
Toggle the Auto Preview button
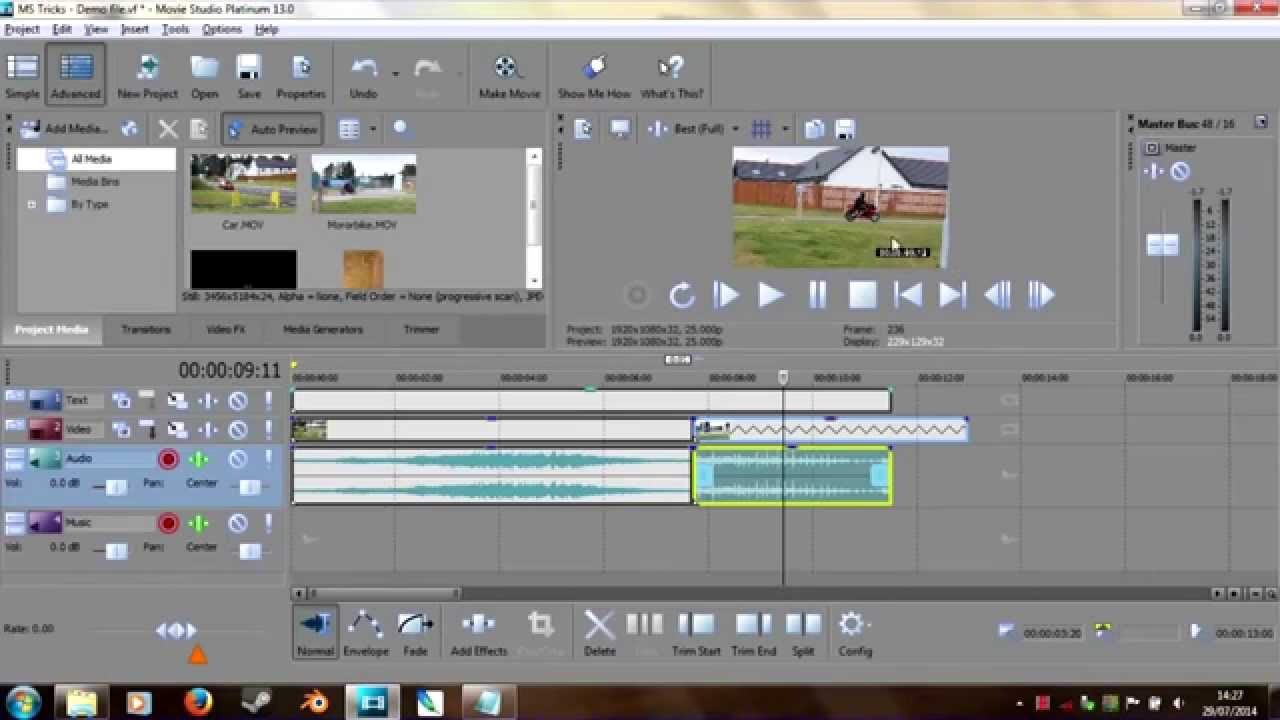pyautogui.click(x=272, y=129)
